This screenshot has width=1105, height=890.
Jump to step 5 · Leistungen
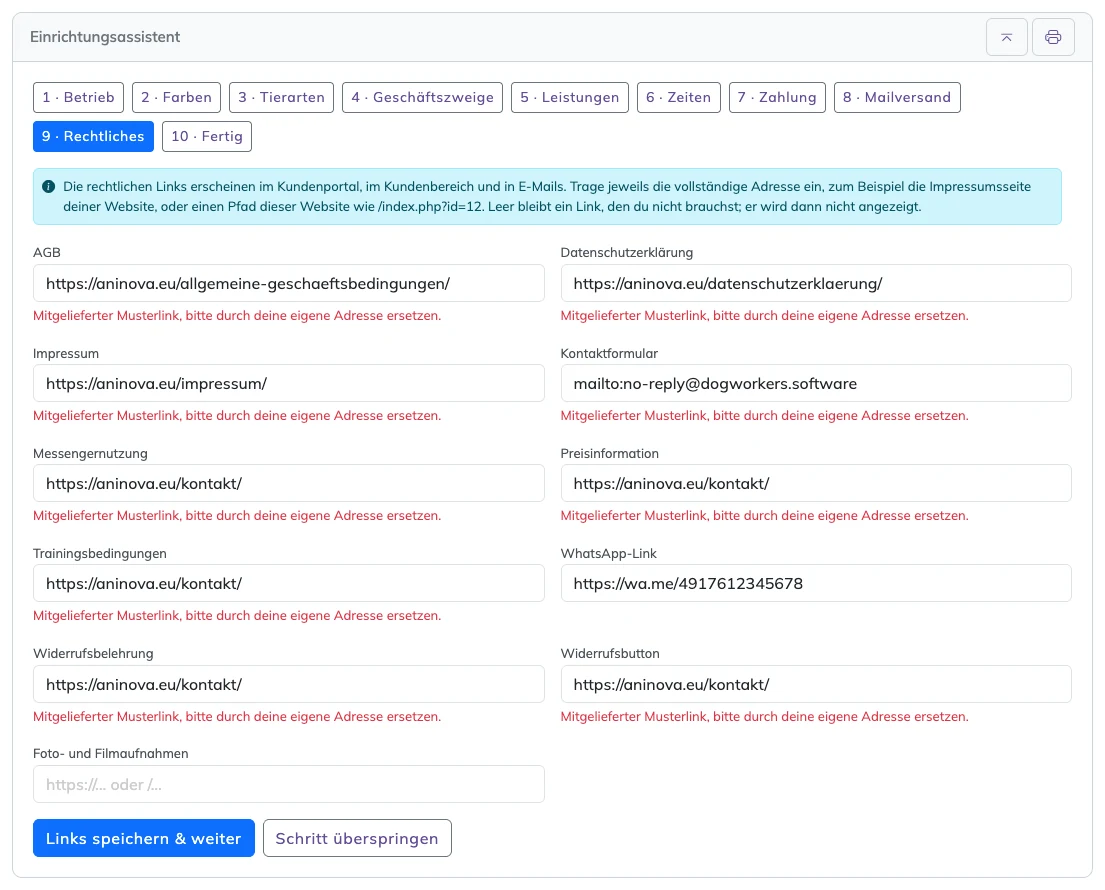click(569, 97)
